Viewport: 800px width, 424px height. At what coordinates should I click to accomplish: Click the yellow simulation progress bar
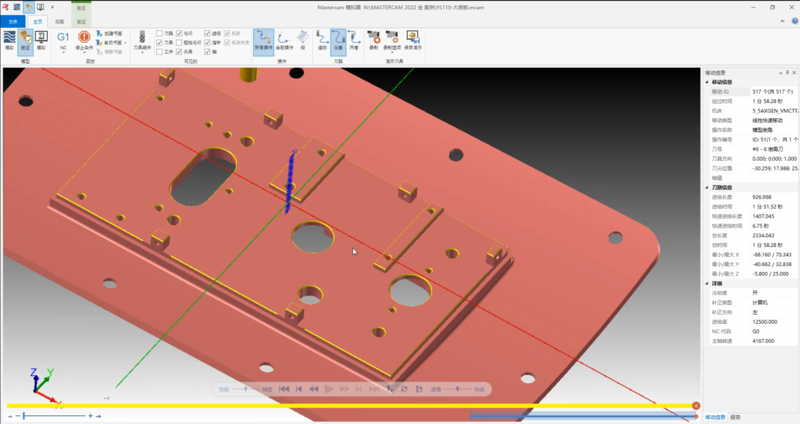[351, 406]
